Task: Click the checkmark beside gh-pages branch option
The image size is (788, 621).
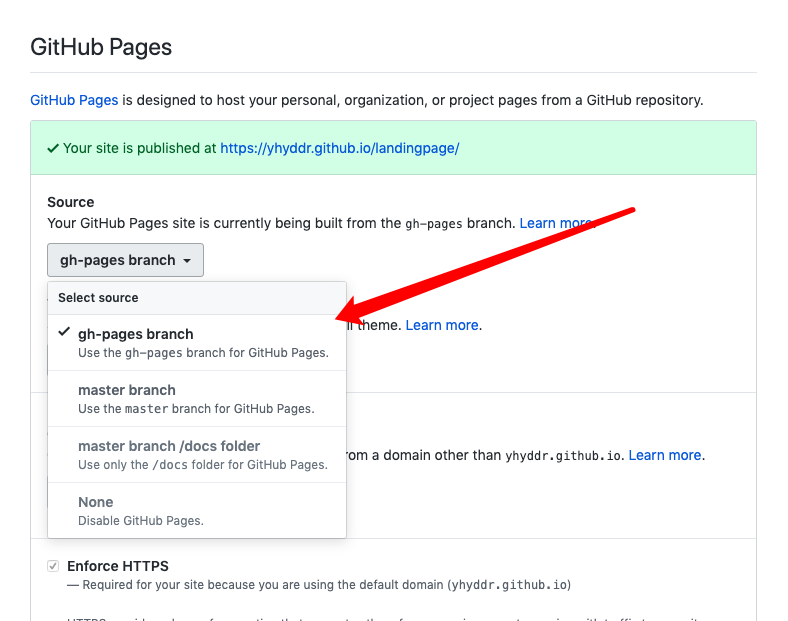Action: (64, 332)
